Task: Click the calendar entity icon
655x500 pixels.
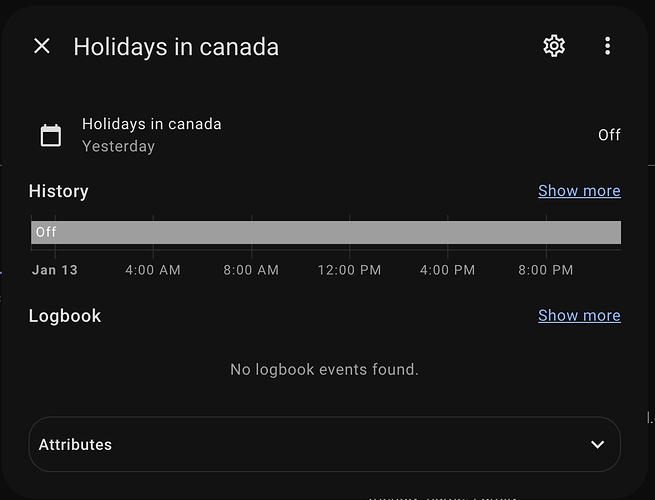Action: (51, 135)
